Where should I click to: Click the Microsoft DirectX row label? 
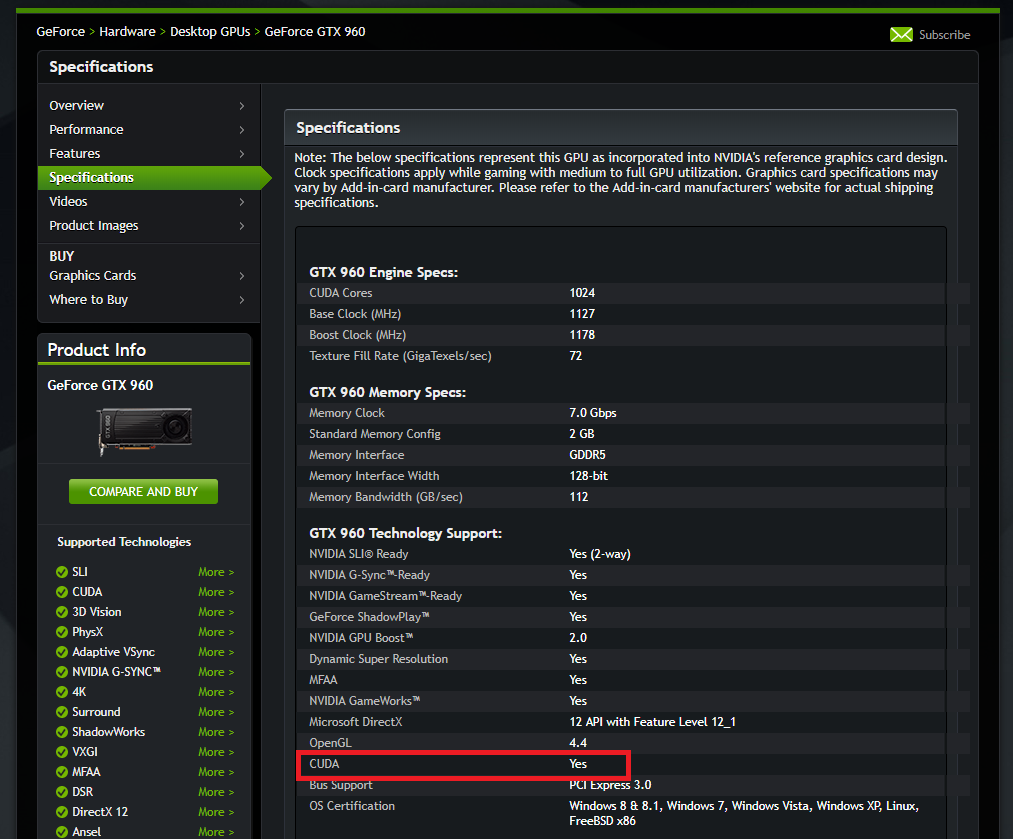(x=355, y=722)
